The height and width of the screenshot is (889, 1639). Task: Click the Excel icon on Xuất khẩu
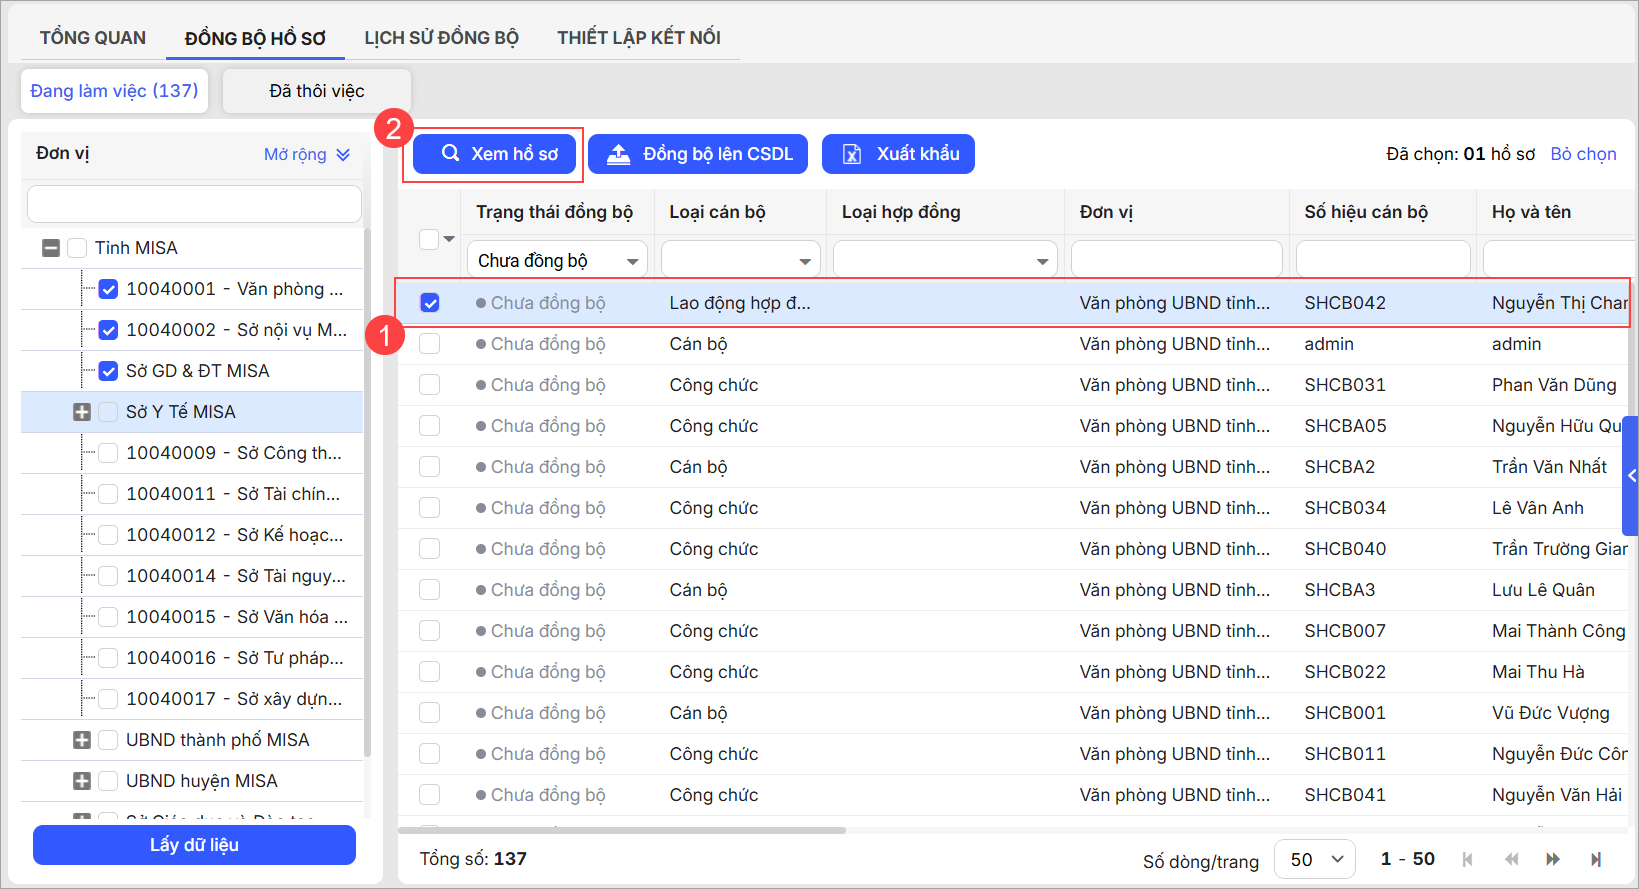pyautogui.click(x=852, y=154)
